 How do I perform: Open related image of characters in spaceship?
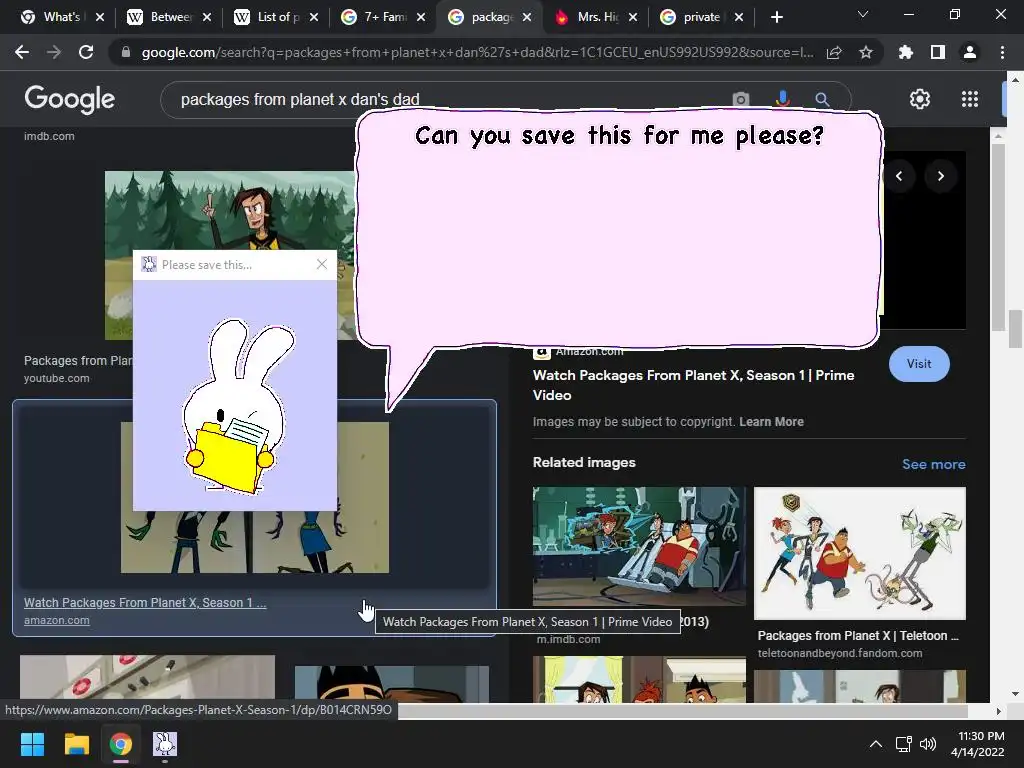pyautogui.click(x=639, y=546)
